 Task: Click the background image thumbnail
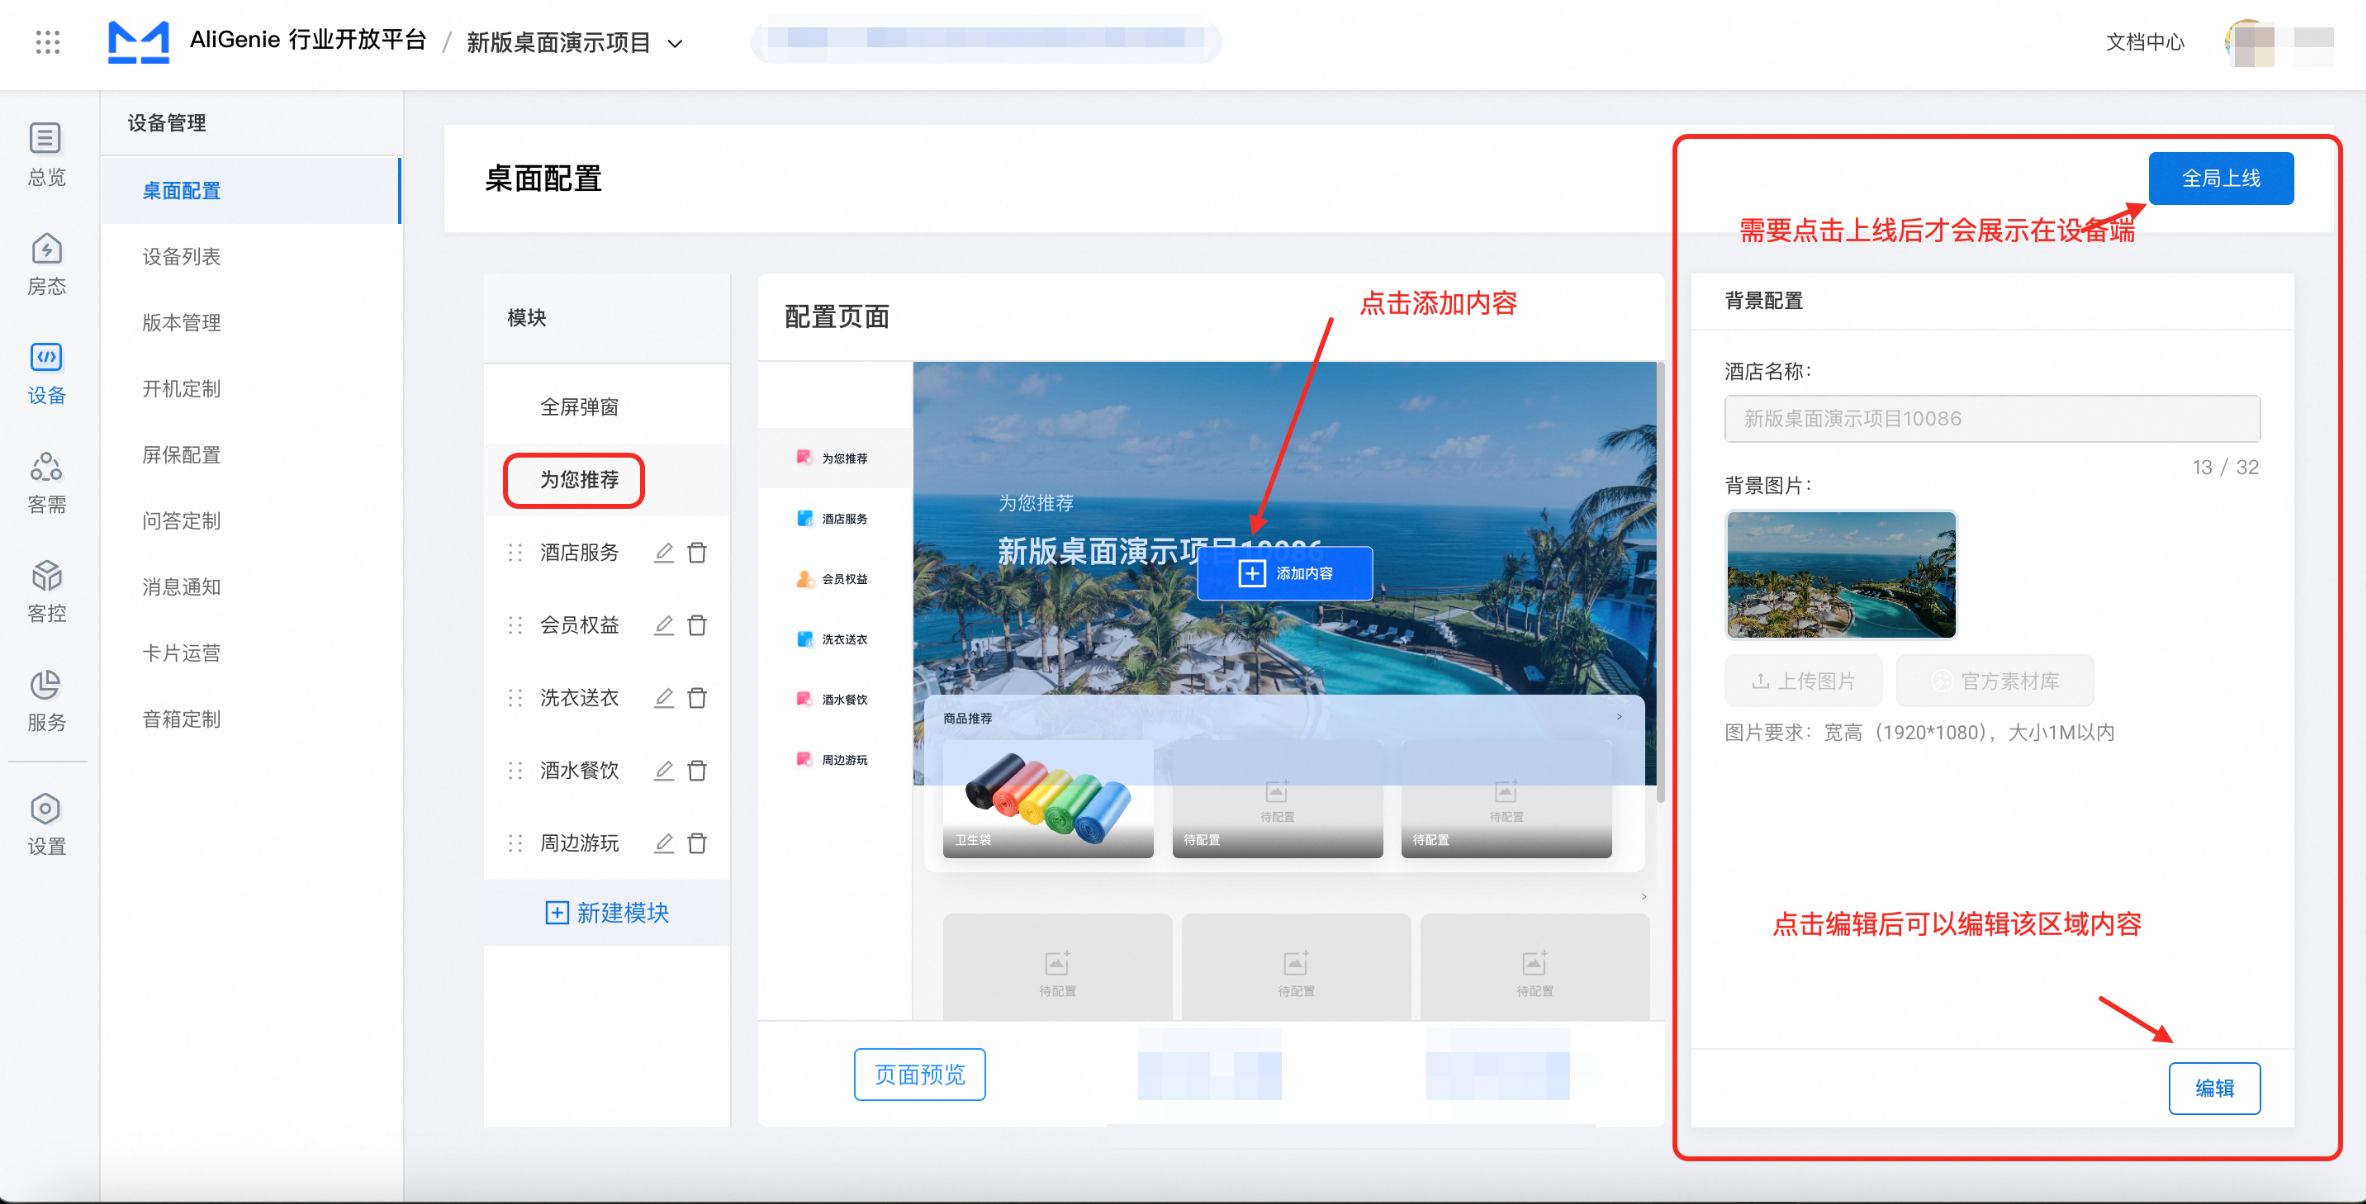click(x=1840, y=575)
